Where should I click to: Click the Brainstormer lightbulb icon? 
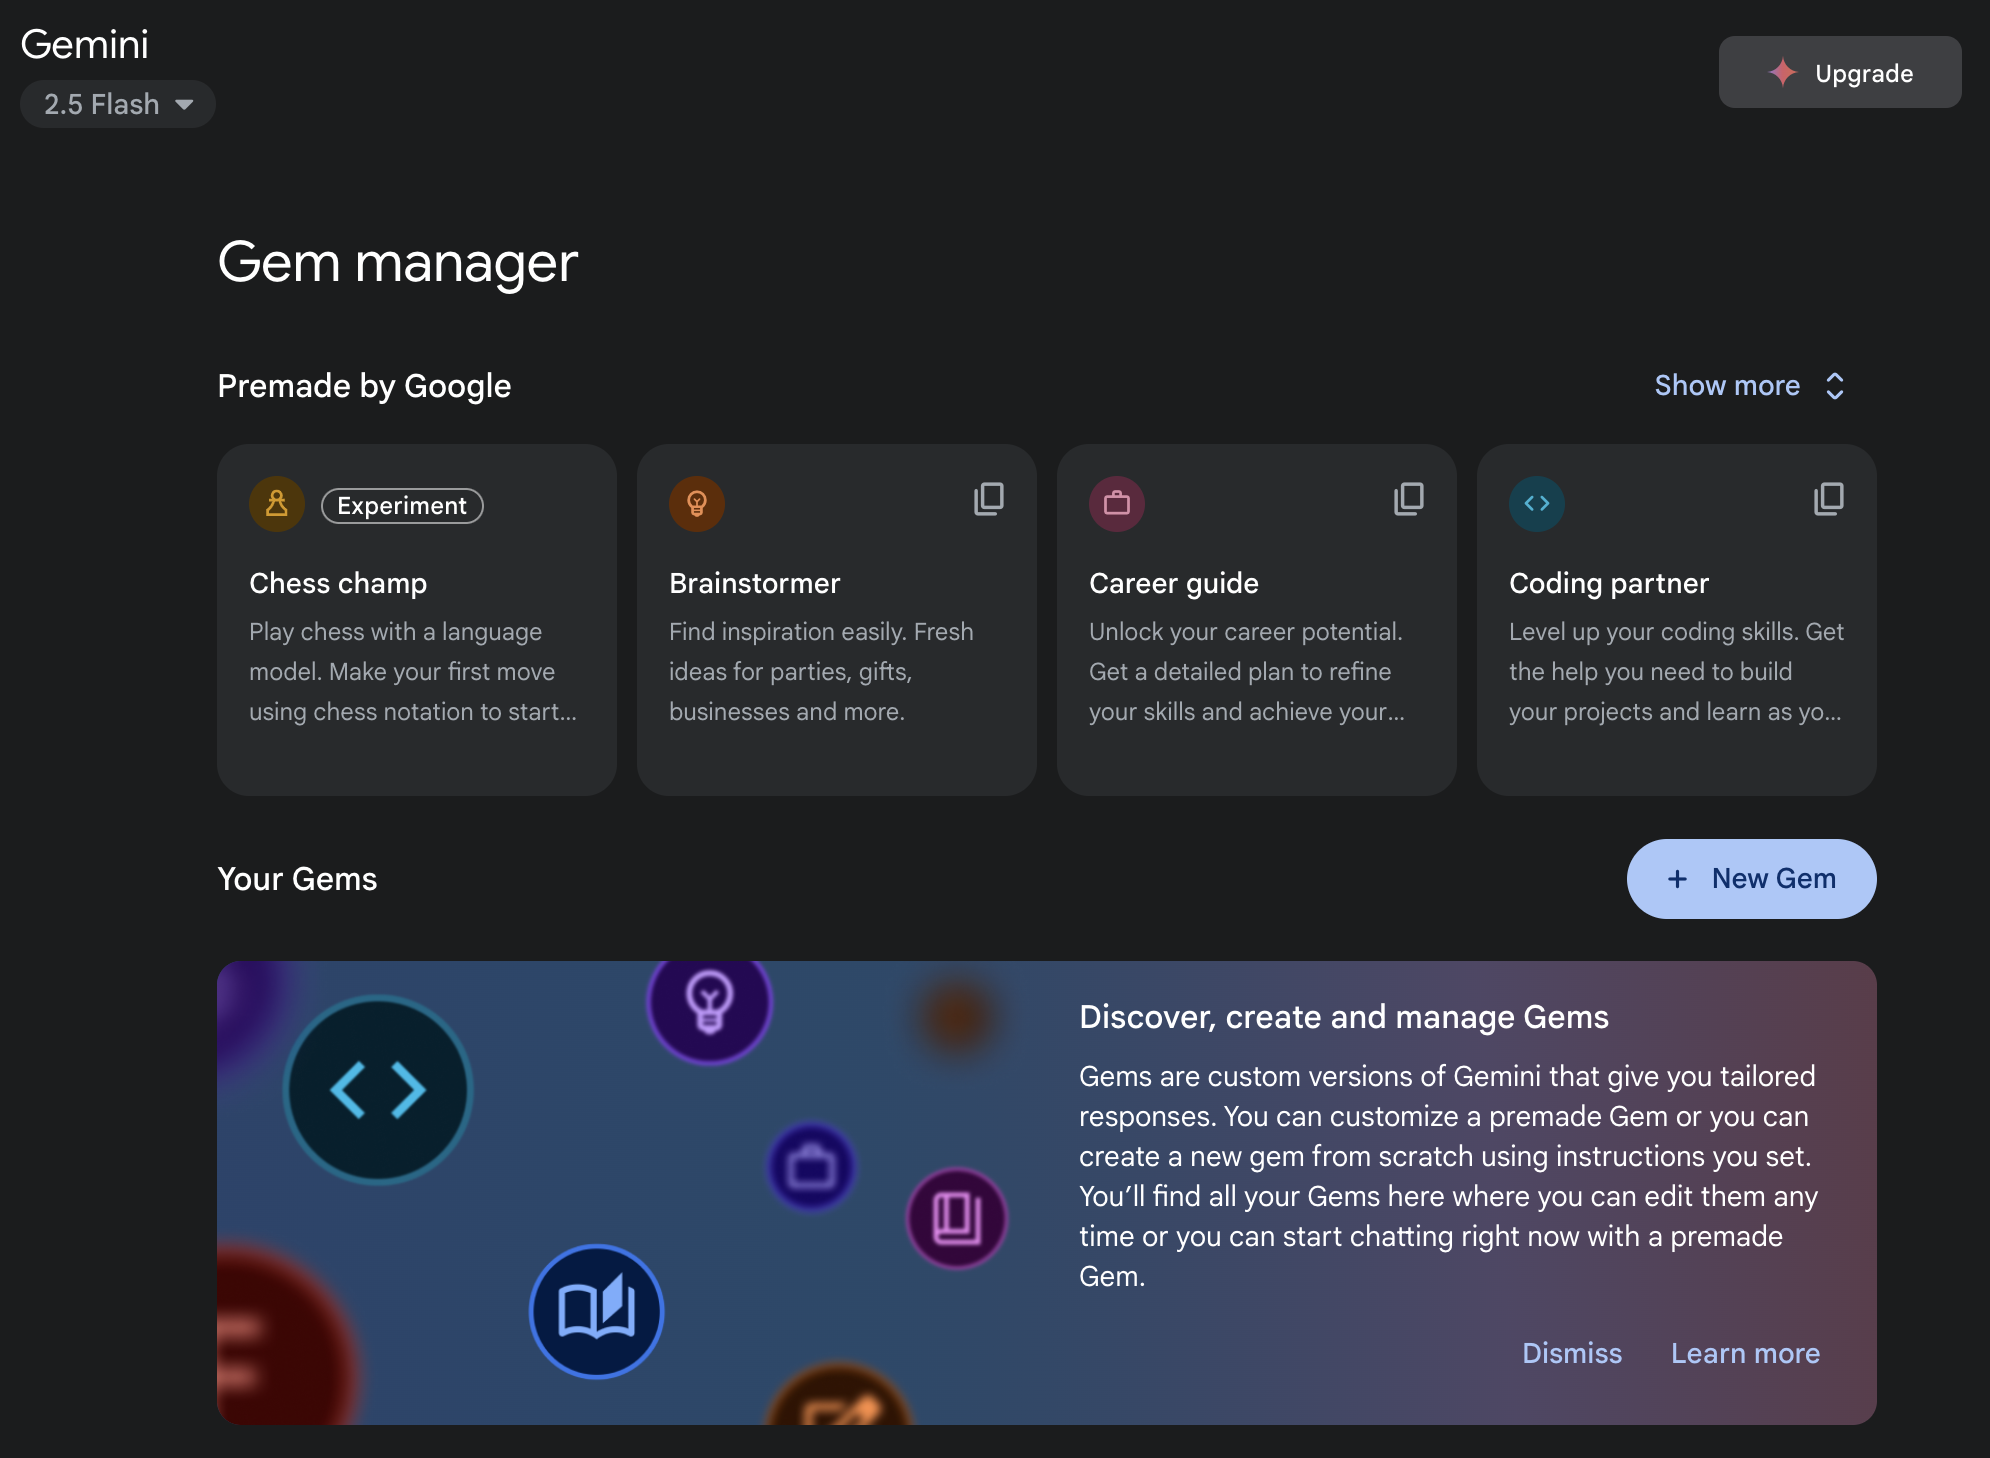pos(697,504)
